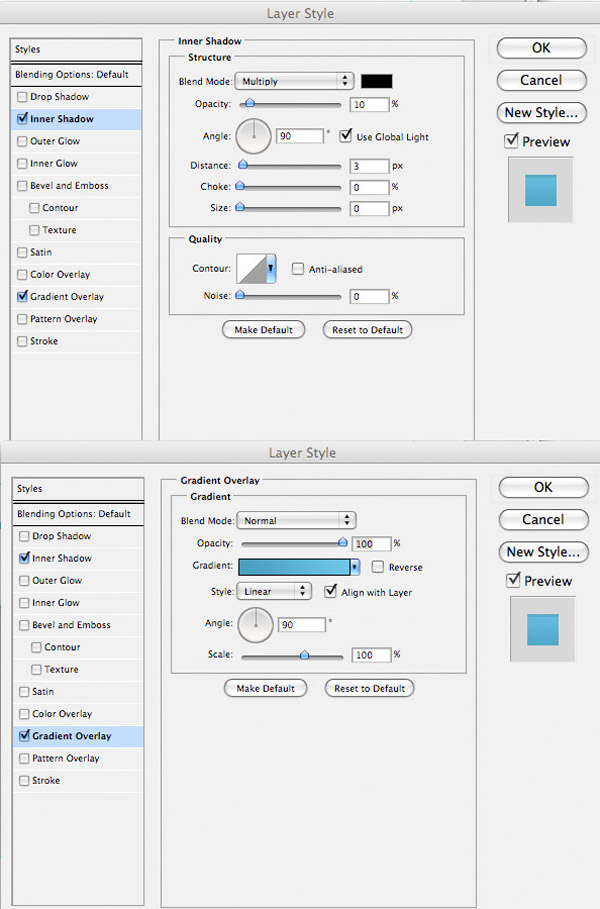Enable Anti-aliased contour option
Image resolution: width=600 pixels, height=909 pixels.
point(297,268)
